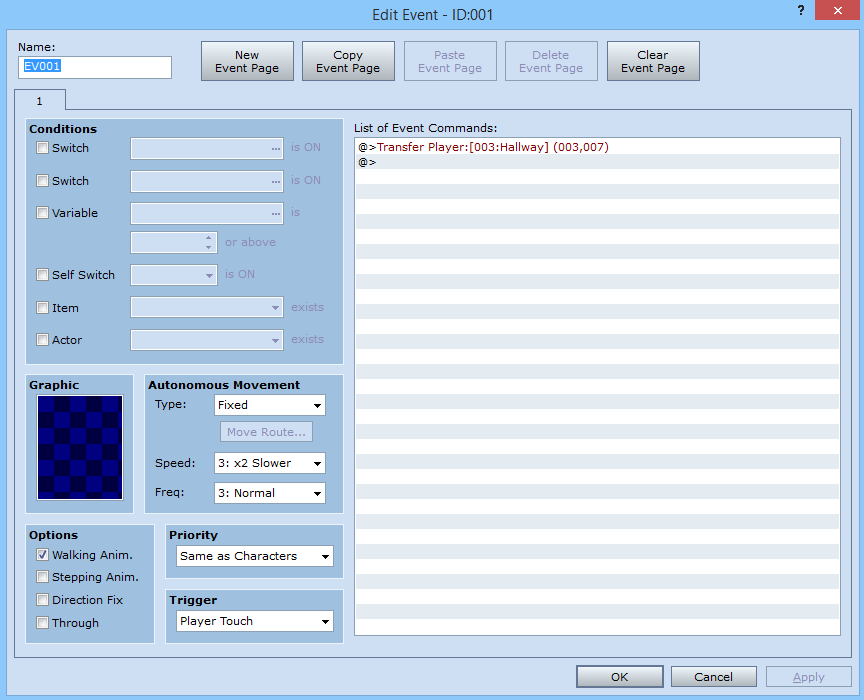Viewport: 864px width, 700px height.
Task: Open the Freq dropdown list
Action: [x=270, y=493]
